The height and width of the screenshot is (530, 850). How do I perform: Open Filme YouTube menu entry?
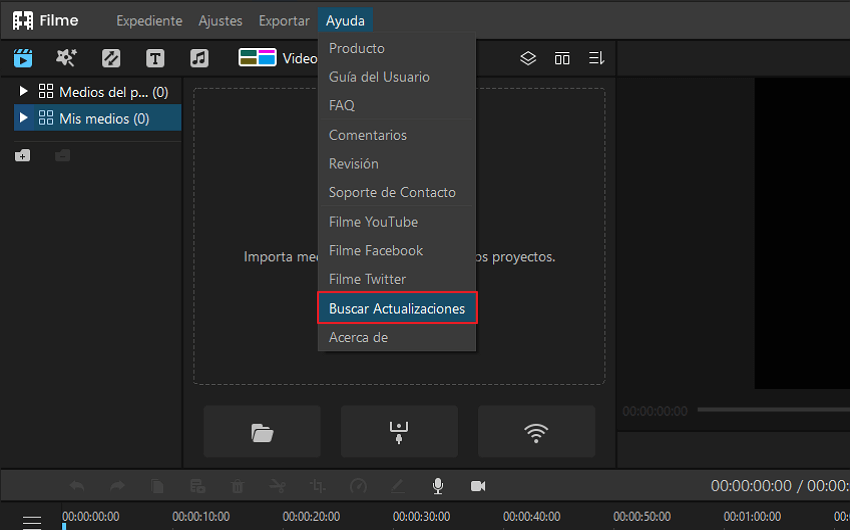click(397, 222)
